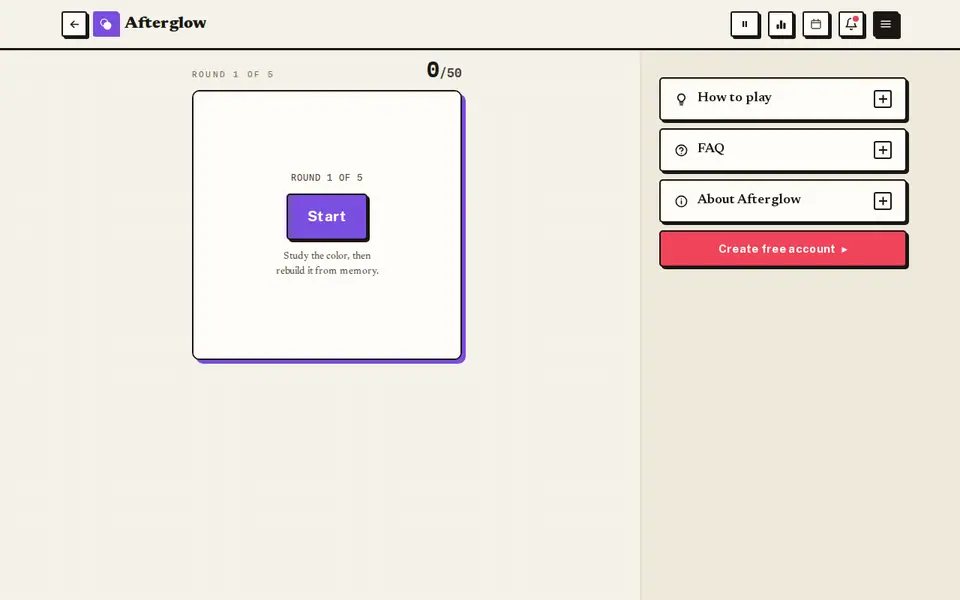Click Create free account button
960x600 pixels.
click(x=782, y=249)
